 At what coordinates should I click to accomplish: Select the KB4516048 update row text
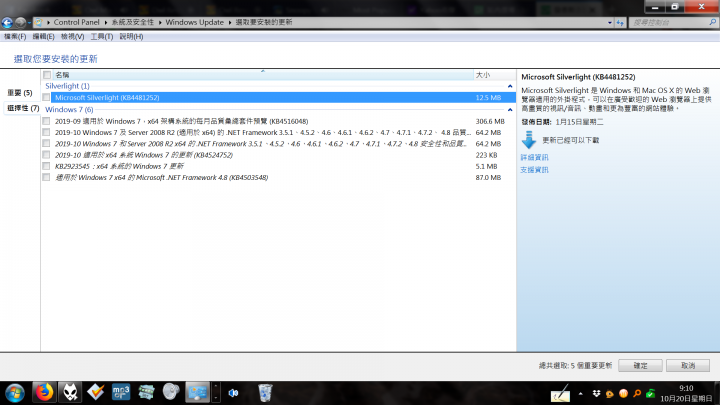(x=181, y=121)
